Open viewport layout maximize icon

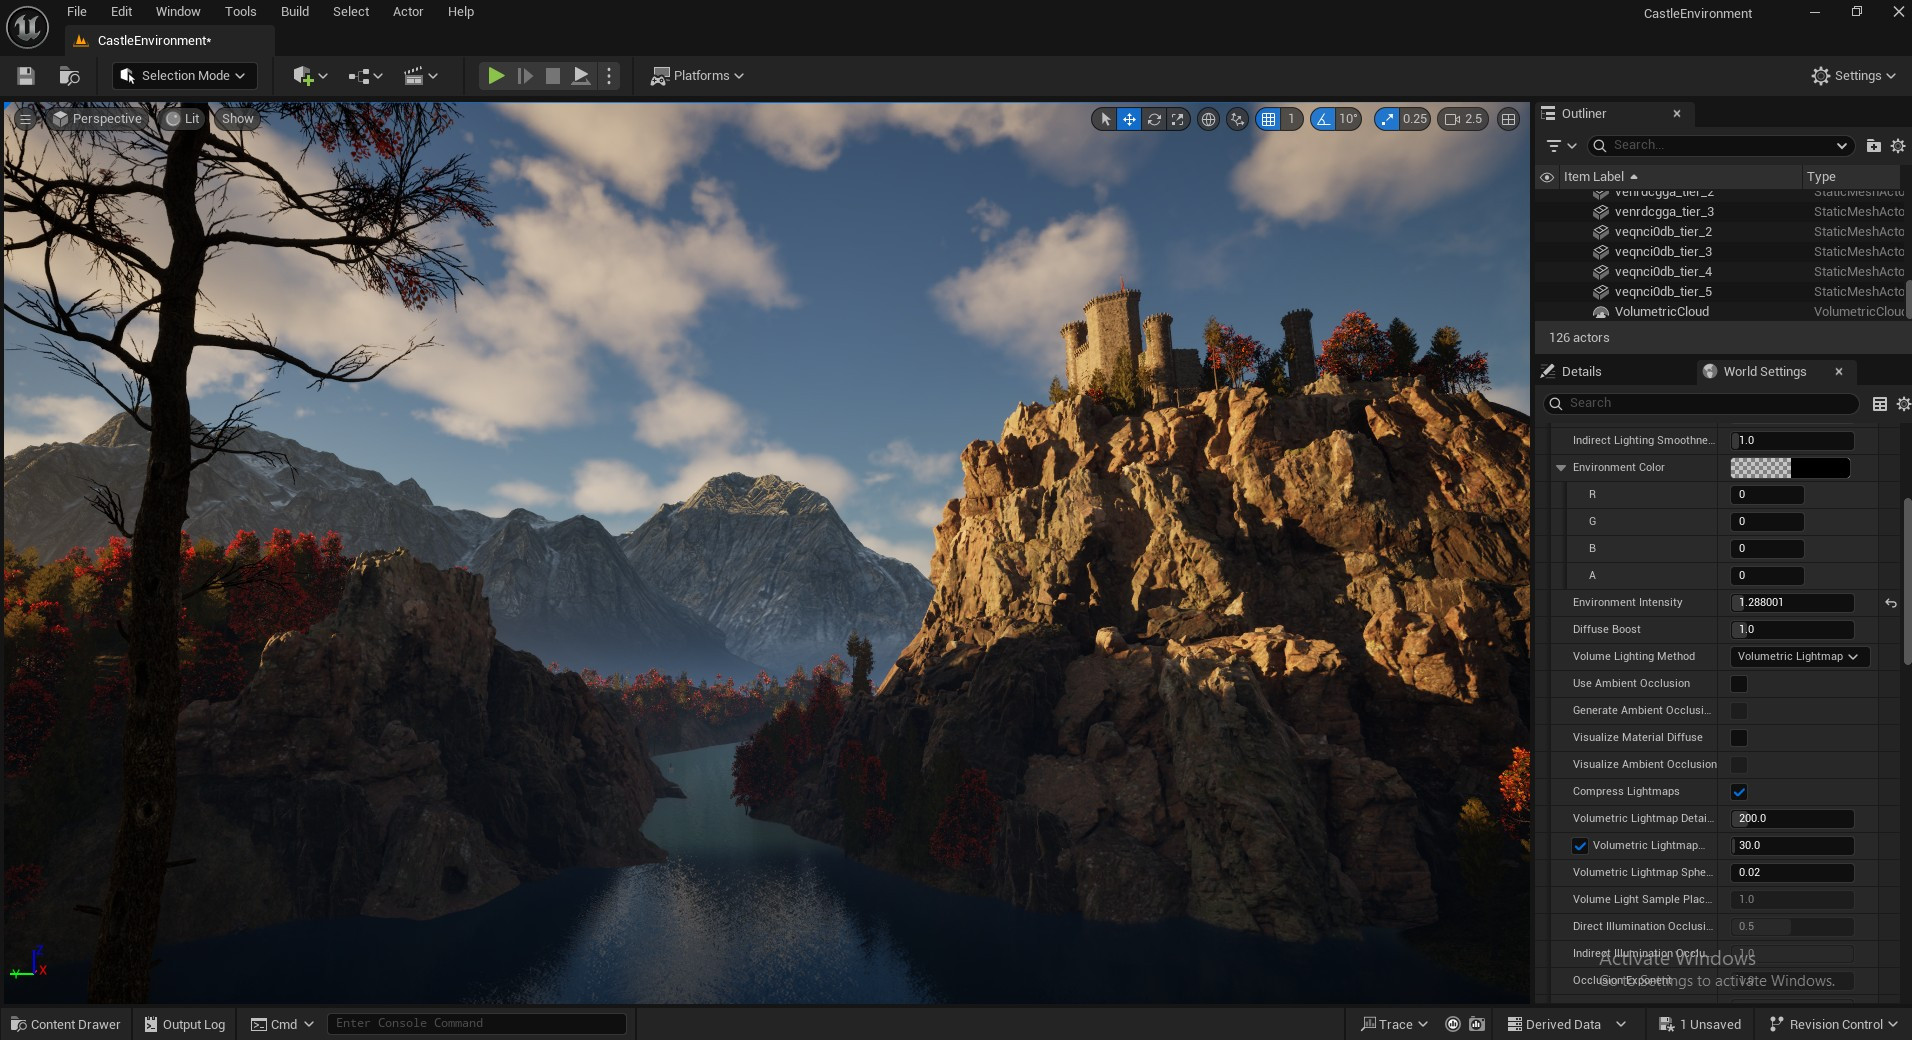tap(1509, 119)
